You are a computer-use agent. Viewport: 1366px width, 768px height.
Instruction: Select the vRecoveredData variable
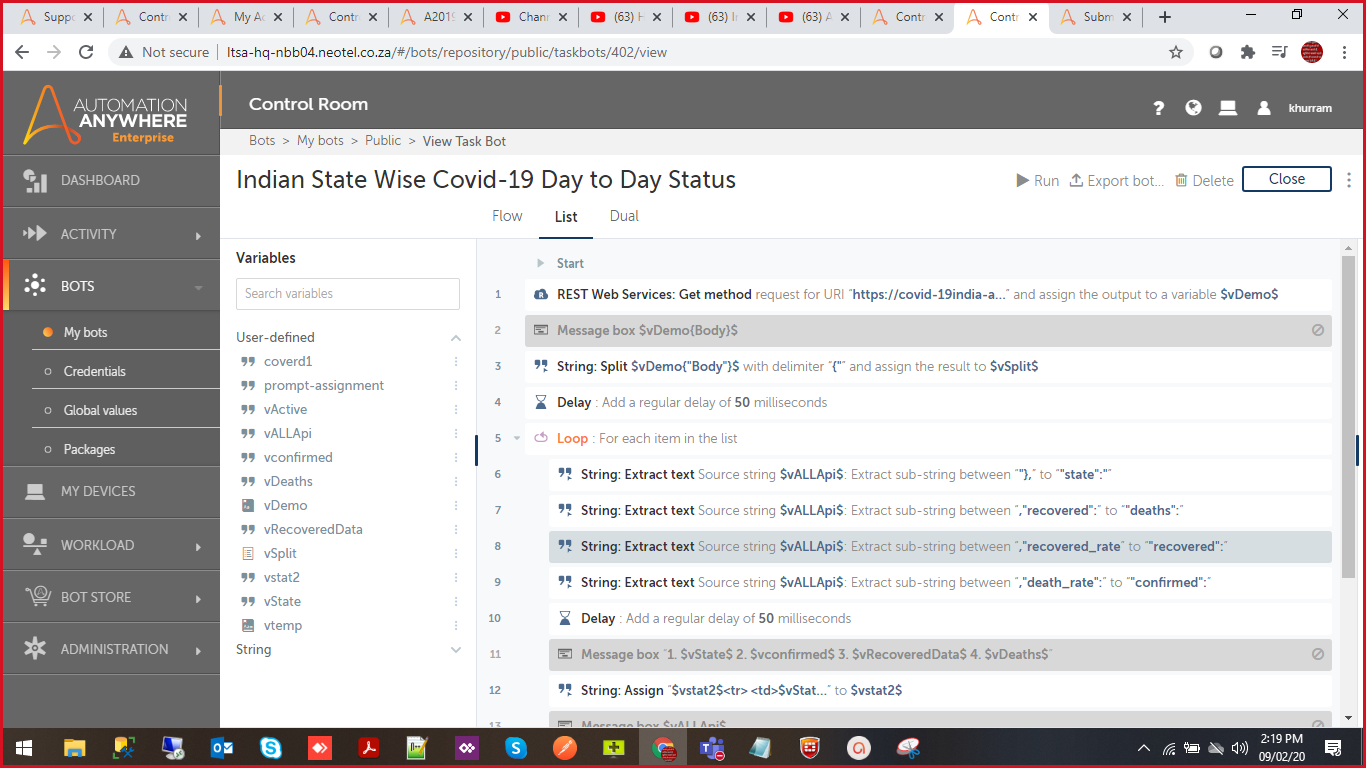(x=313, y=530)
